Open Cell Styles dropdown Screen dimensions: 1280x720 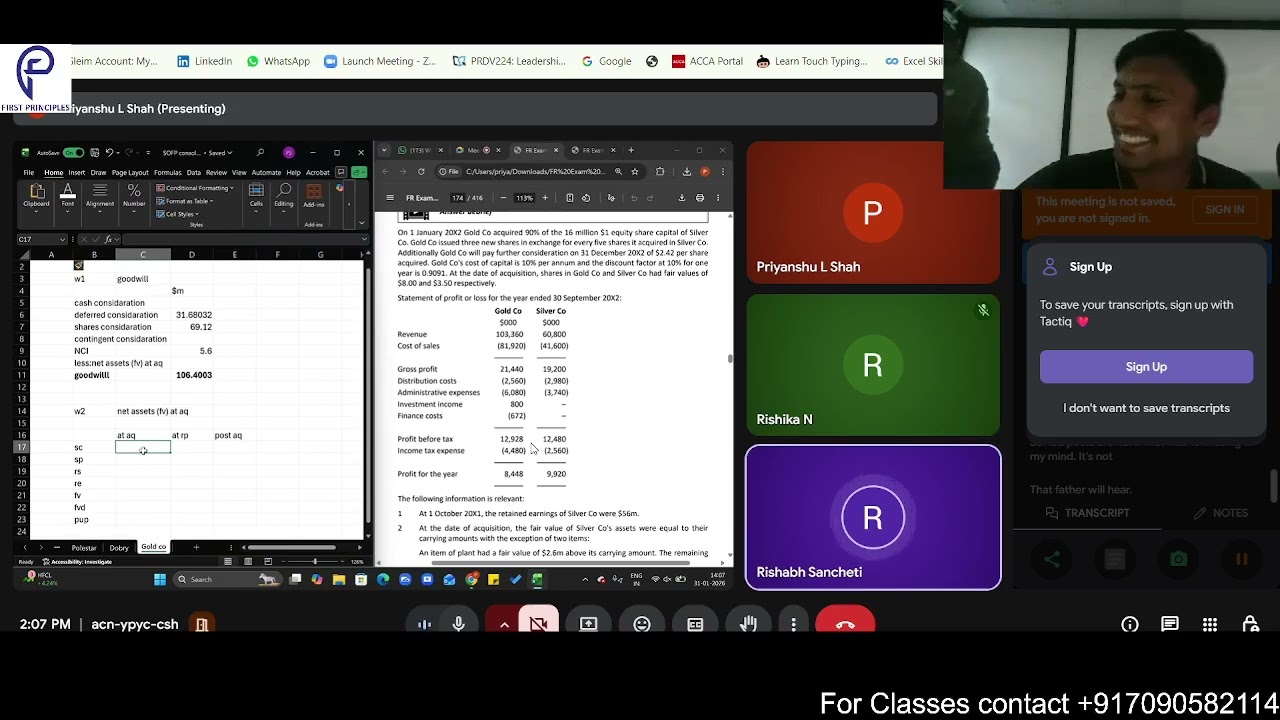176,214
